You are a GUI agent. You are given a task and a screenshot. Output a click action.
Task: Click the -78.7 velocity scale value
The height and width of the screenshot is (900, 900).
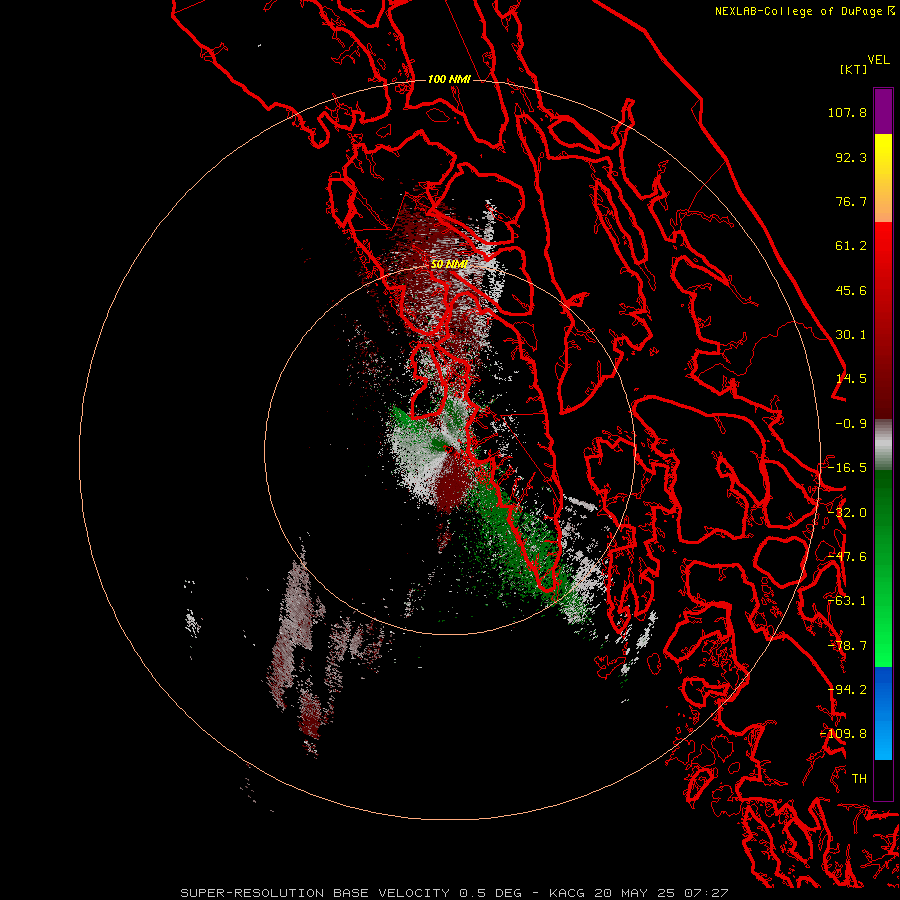pos(847,646)
